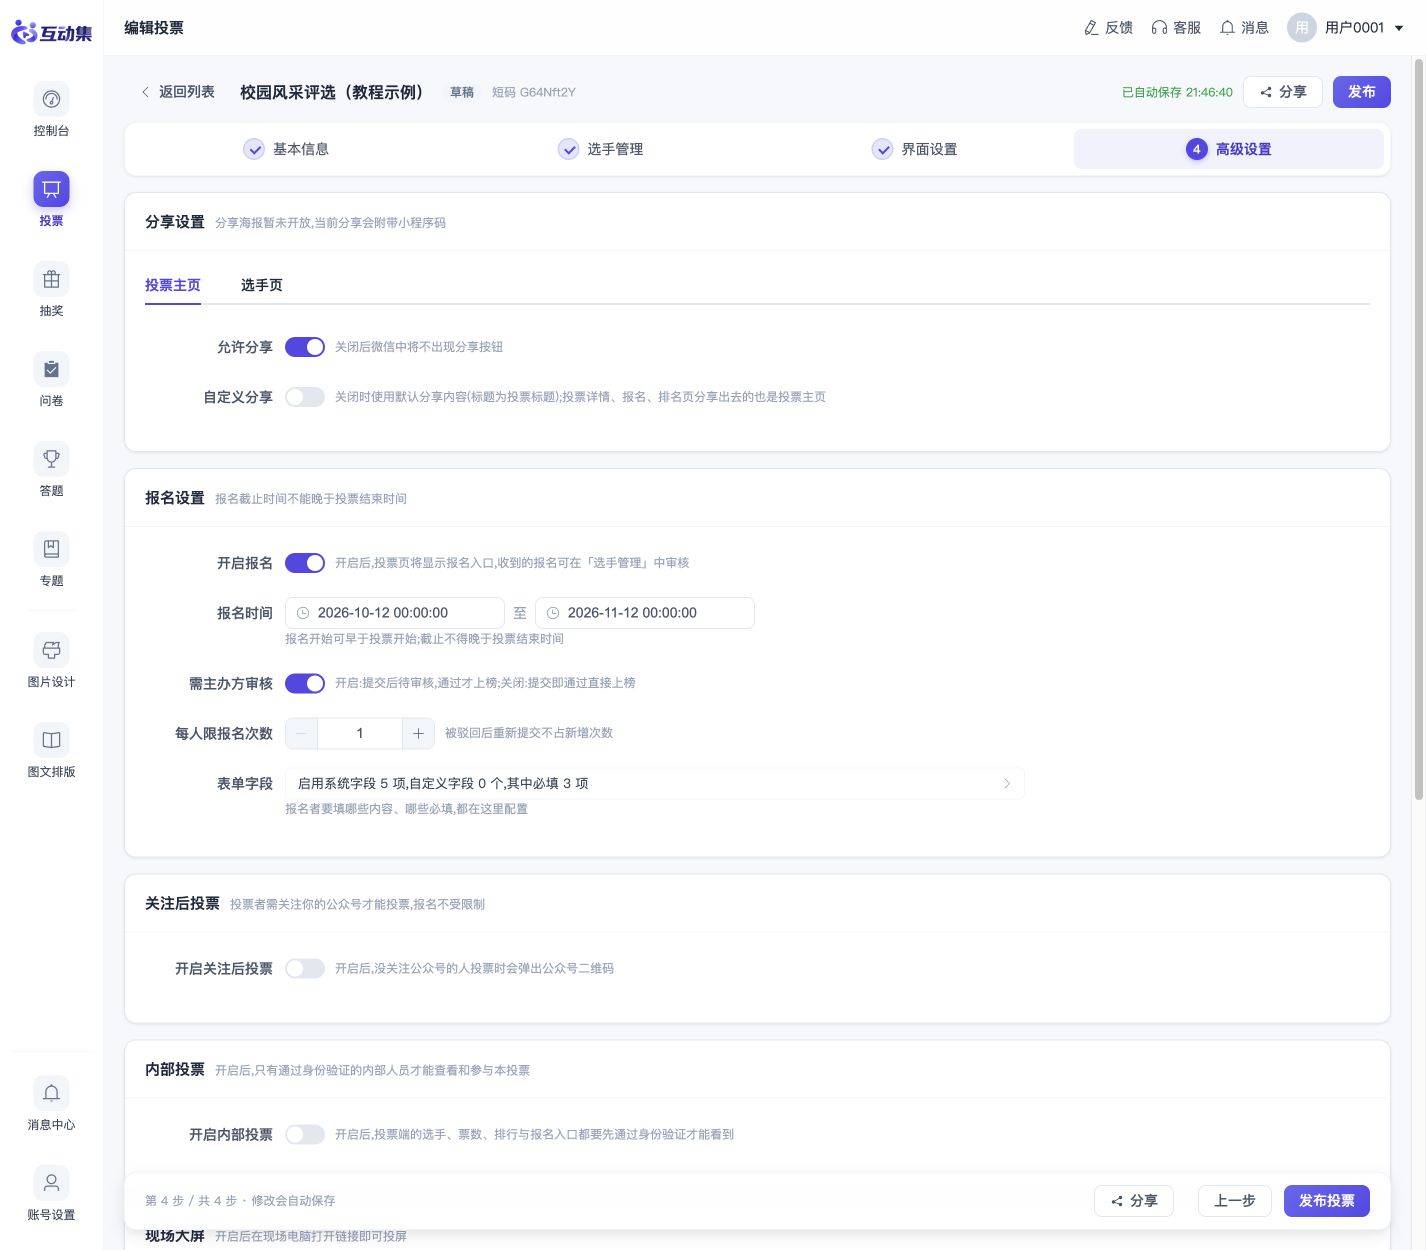Open the 账号设置 account settings icon
This screenshot has width=1426, height=1250.
click(51, 1183)
